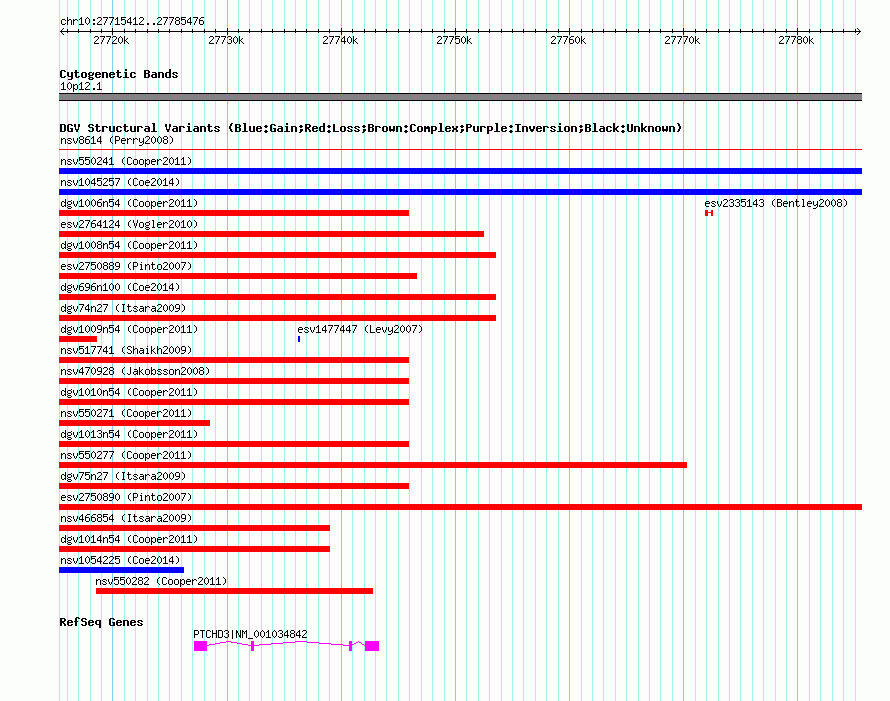Image resolution: width=890 pixels, height=701 pixels.
Task: Click the ruler's left end arrow
Action: coord(62,31)
